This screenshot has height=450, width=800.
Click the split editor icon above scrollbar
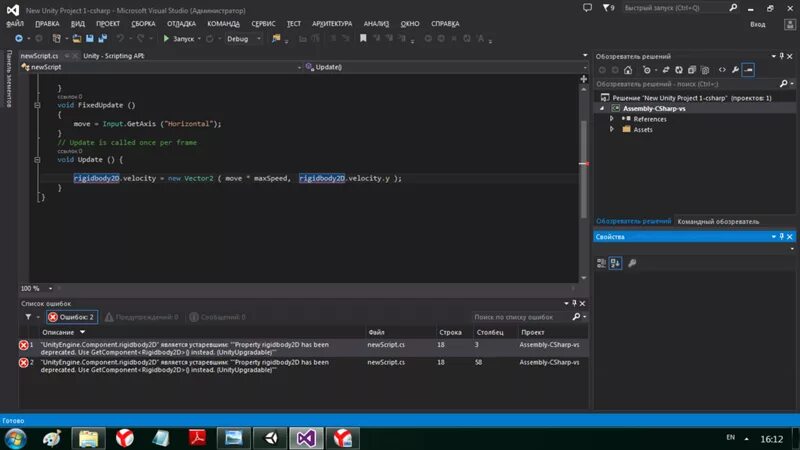(x=584, y=79)
